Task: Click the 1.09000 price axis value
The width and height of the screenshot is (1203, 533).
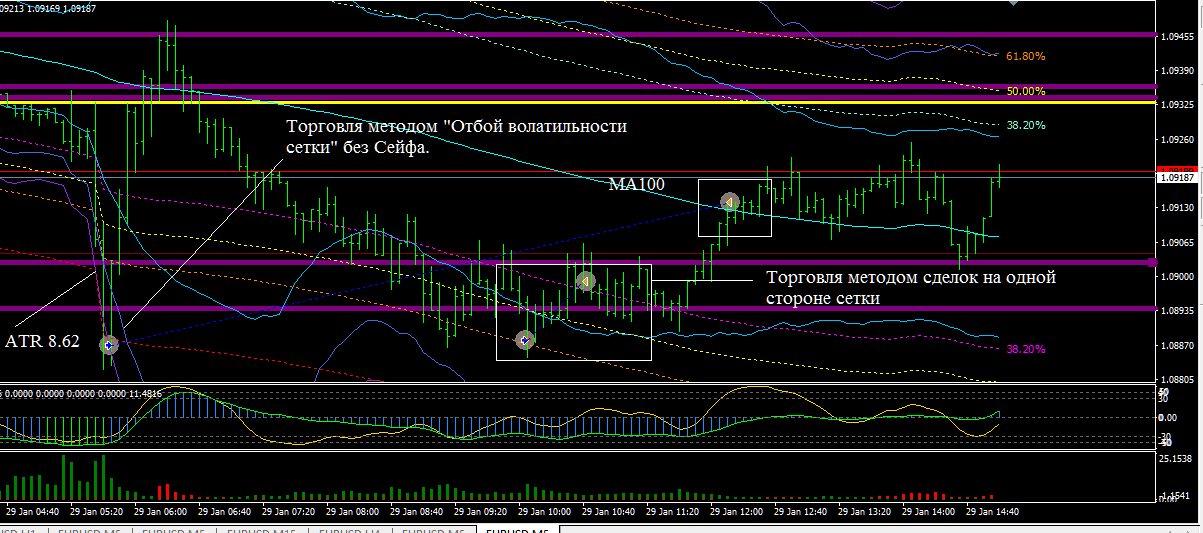Action: [1177, 276]
